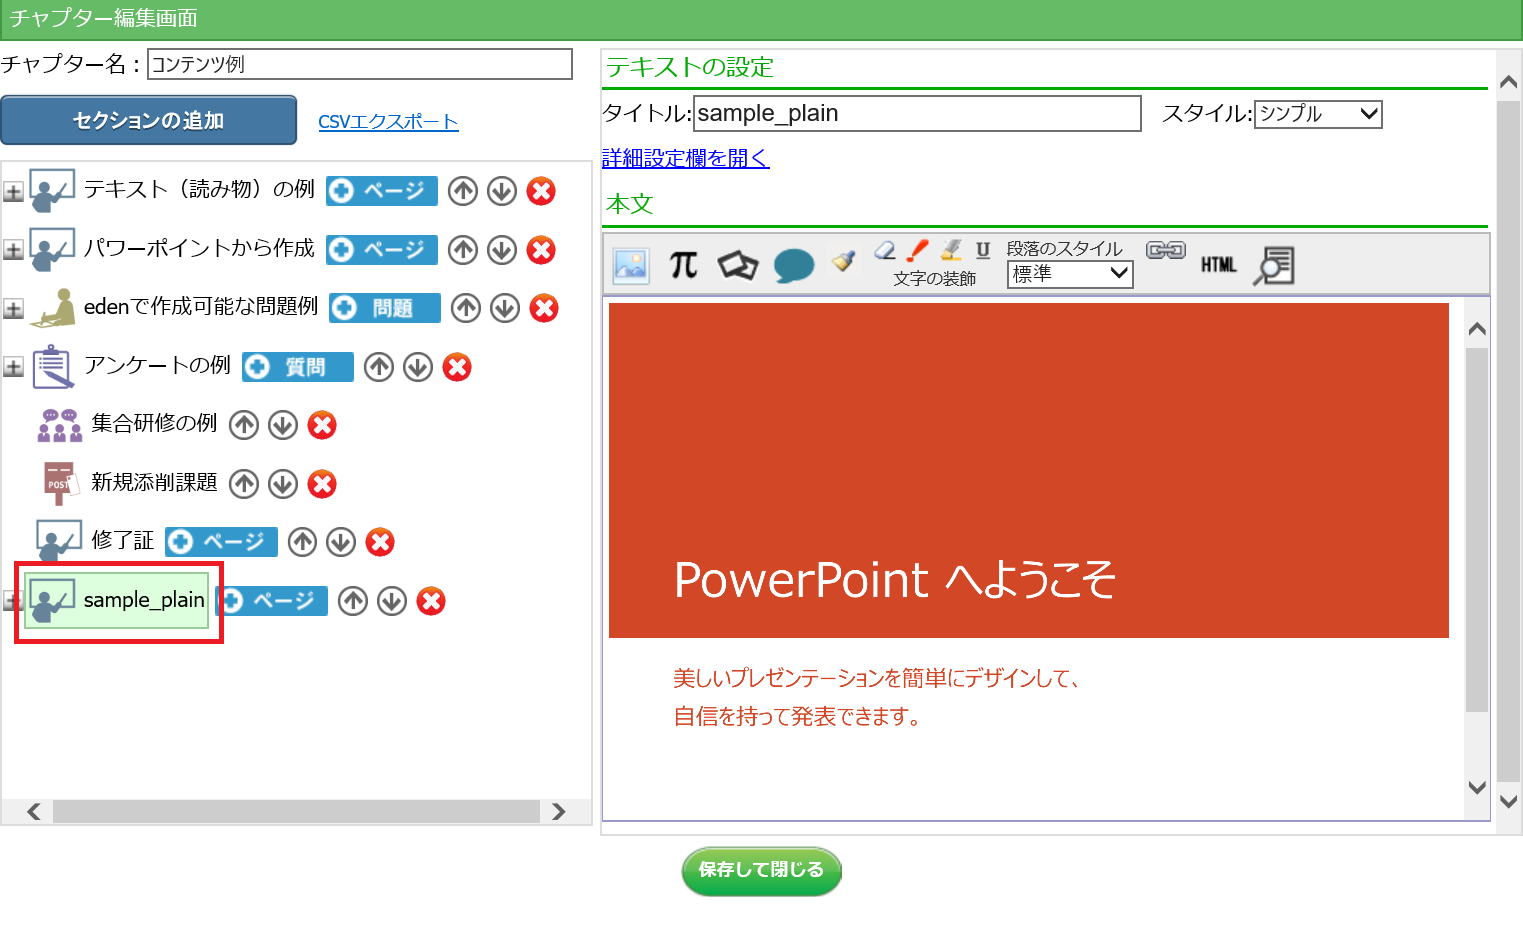This screenshot has height=929, width=1523.
Task: Move sample_plain section up
Action: [x=353, y=601]
